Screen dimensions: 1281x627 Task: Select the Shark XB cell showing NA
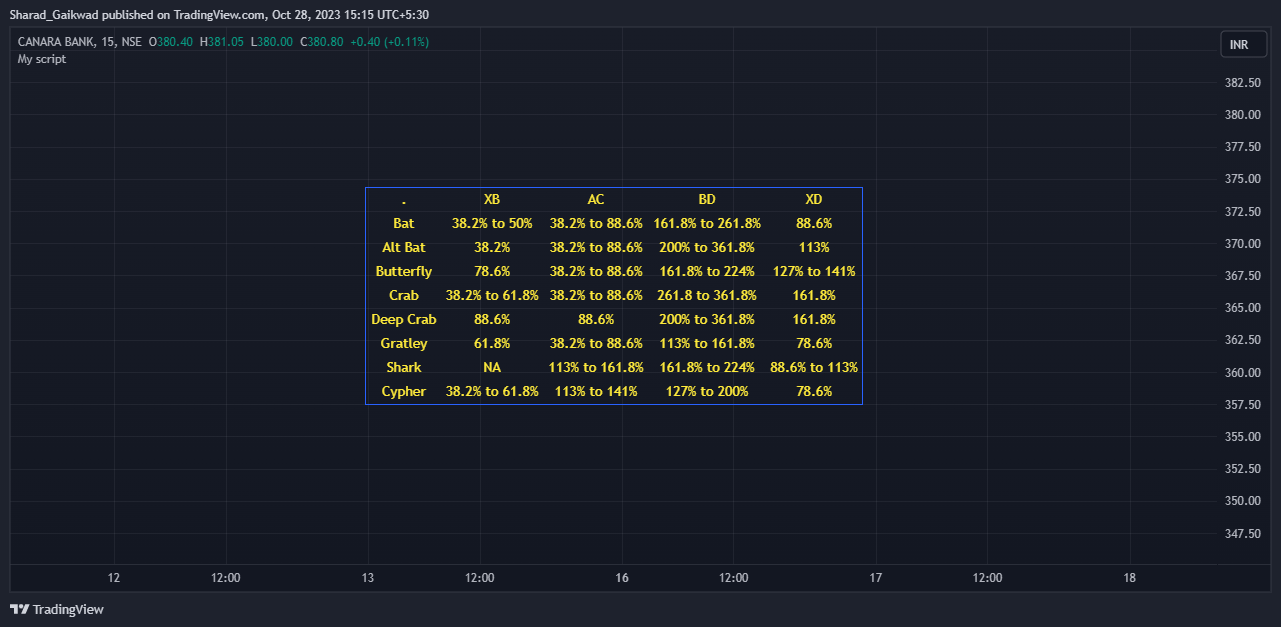(x=492, y=367)
